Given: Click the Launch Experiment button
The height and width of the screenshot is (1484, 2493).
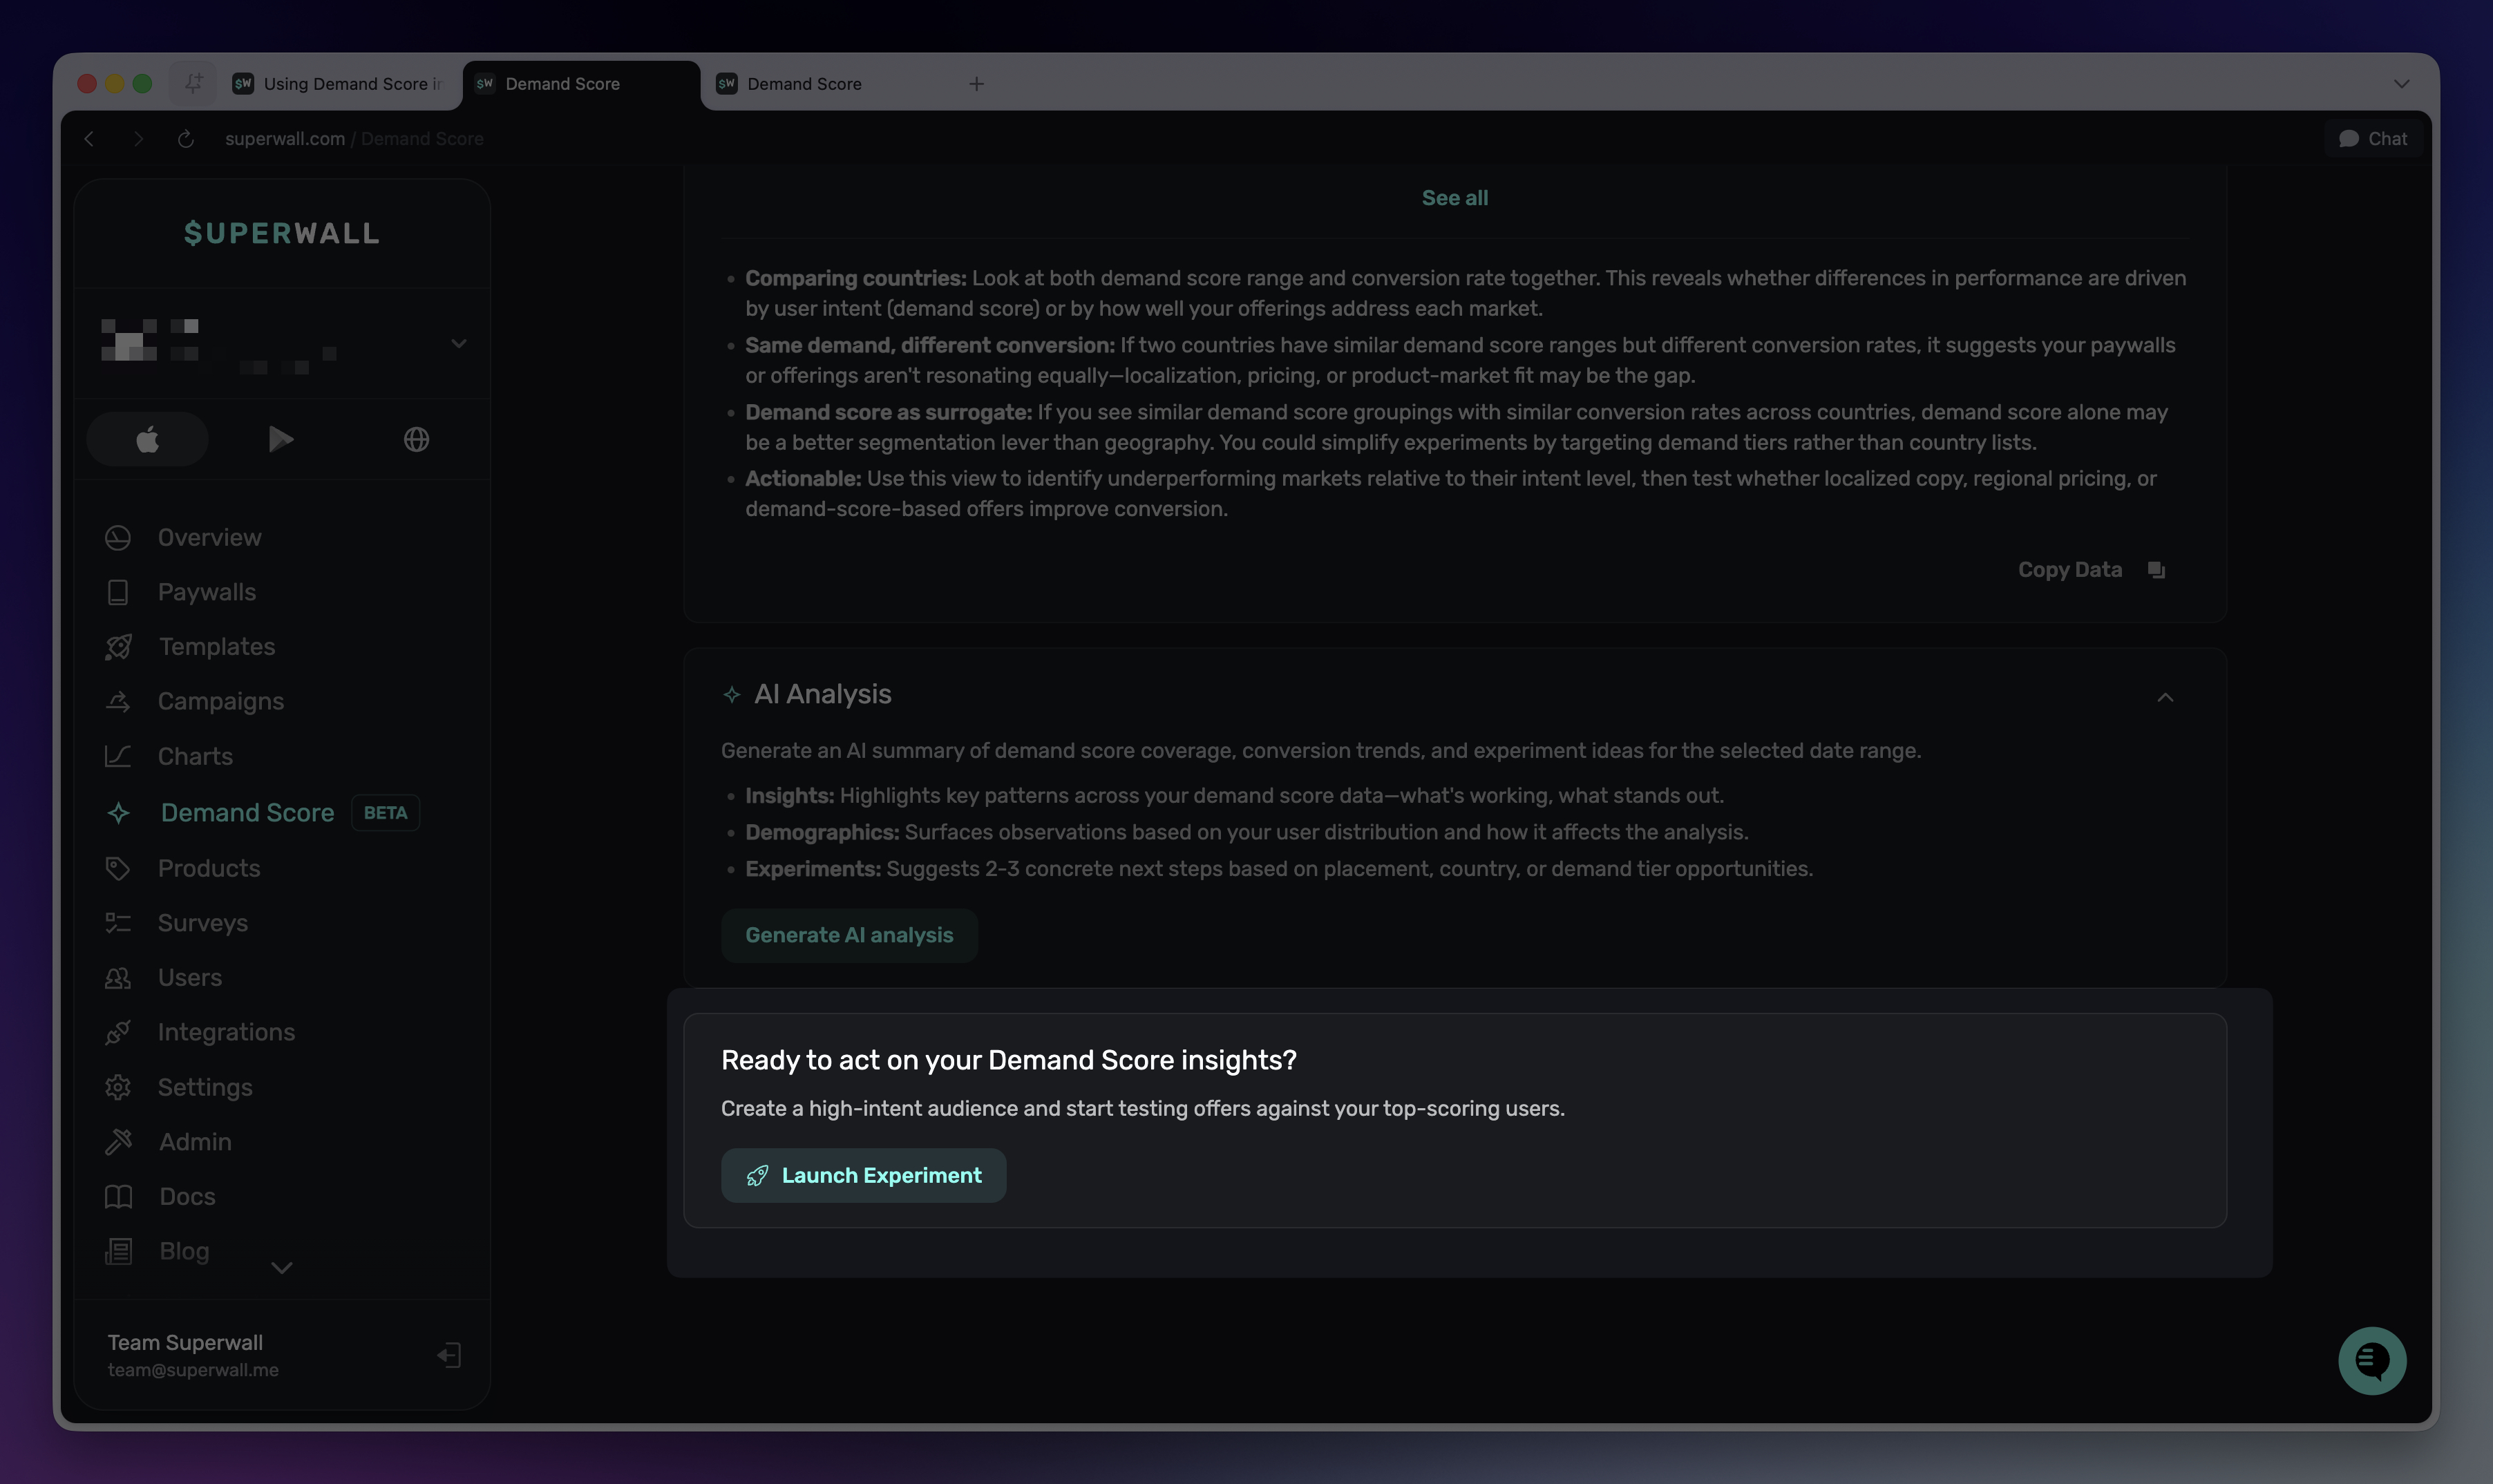Looking at the screenshot, I should click(863, 1175).
